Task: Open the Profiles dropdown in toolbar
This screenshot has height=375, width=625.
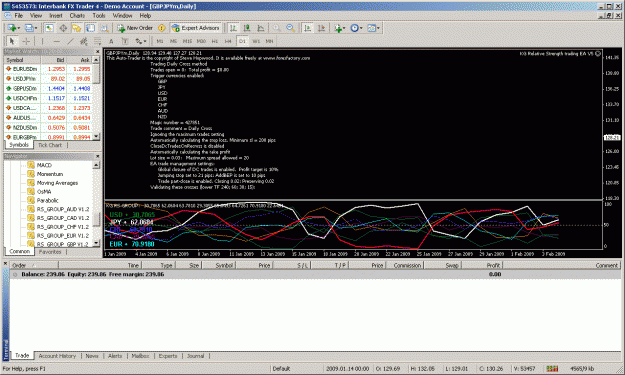Action: point(31,28)
